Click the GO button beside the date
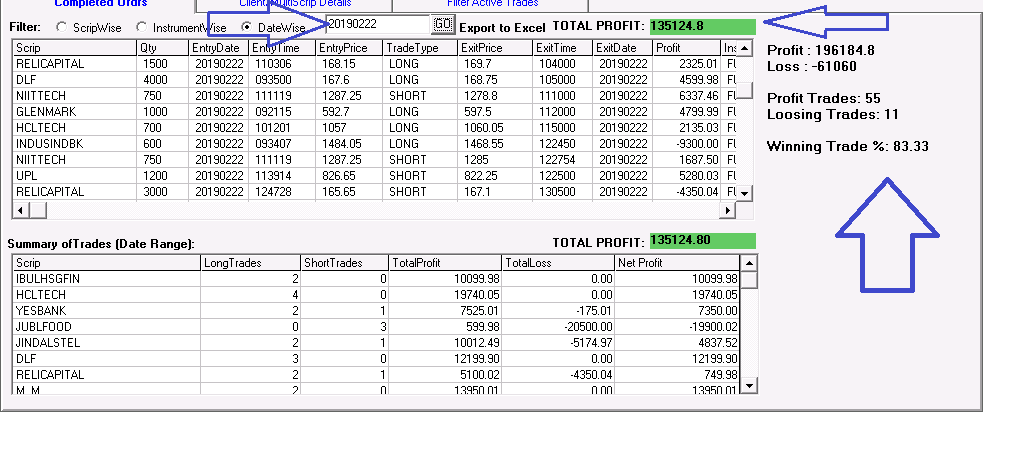1031x464 pixels. [x=443, y=25]
